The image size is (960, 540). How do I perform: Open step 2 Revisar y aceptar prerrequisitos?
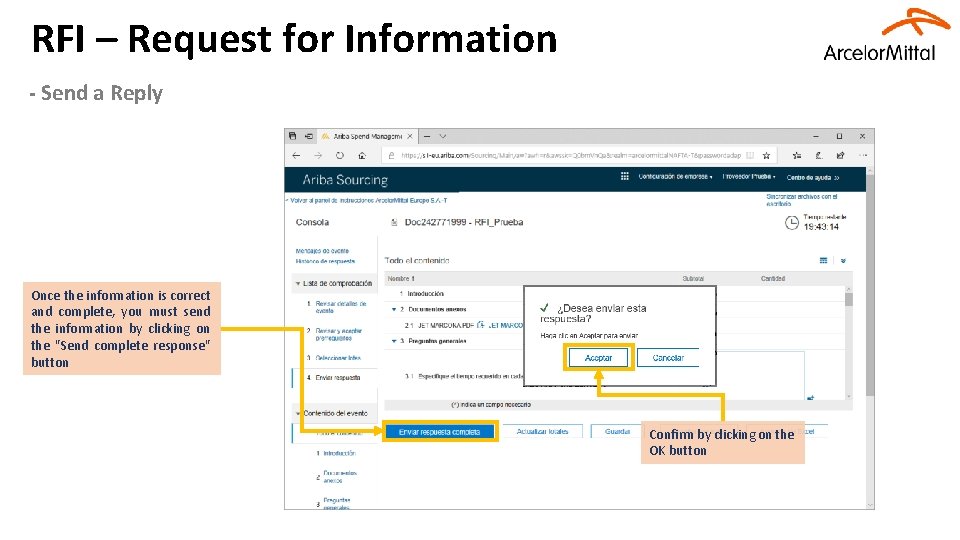339,334
